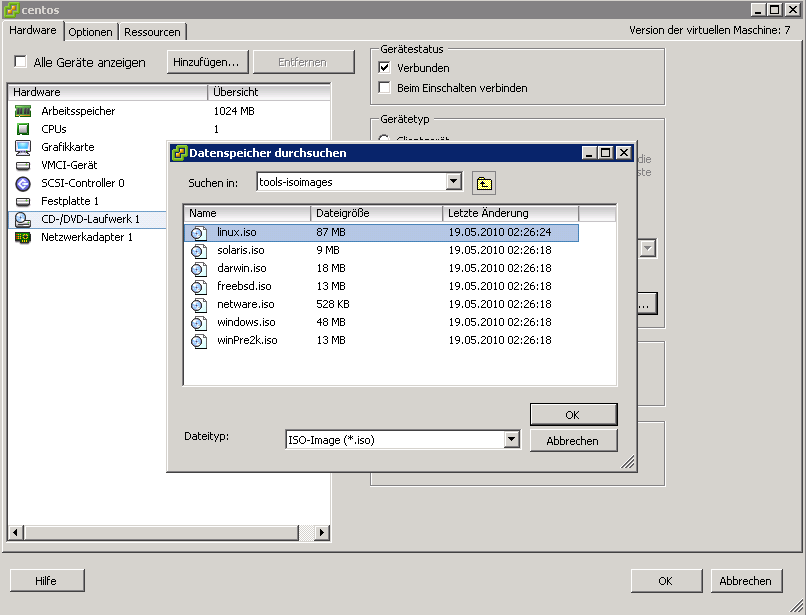
Task: Enable Alle Geräte anzeigen checkbox
Action: (20, 63)
